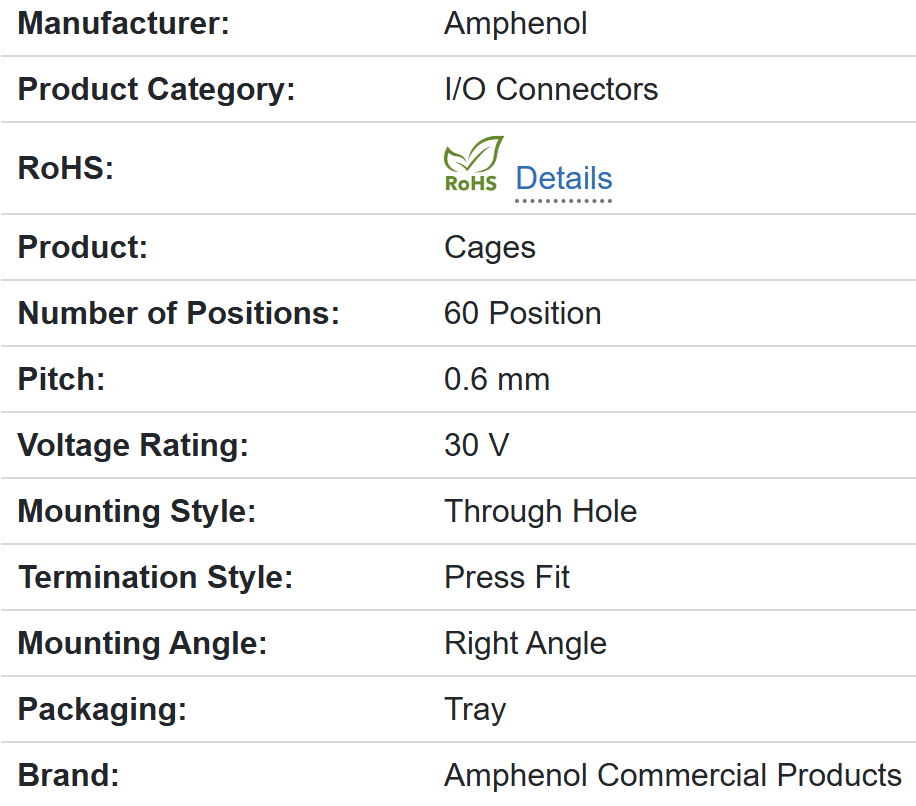Select the Through Hole mounting style value
The height and width of the screenshot is (806, 916).
[540, 511]
